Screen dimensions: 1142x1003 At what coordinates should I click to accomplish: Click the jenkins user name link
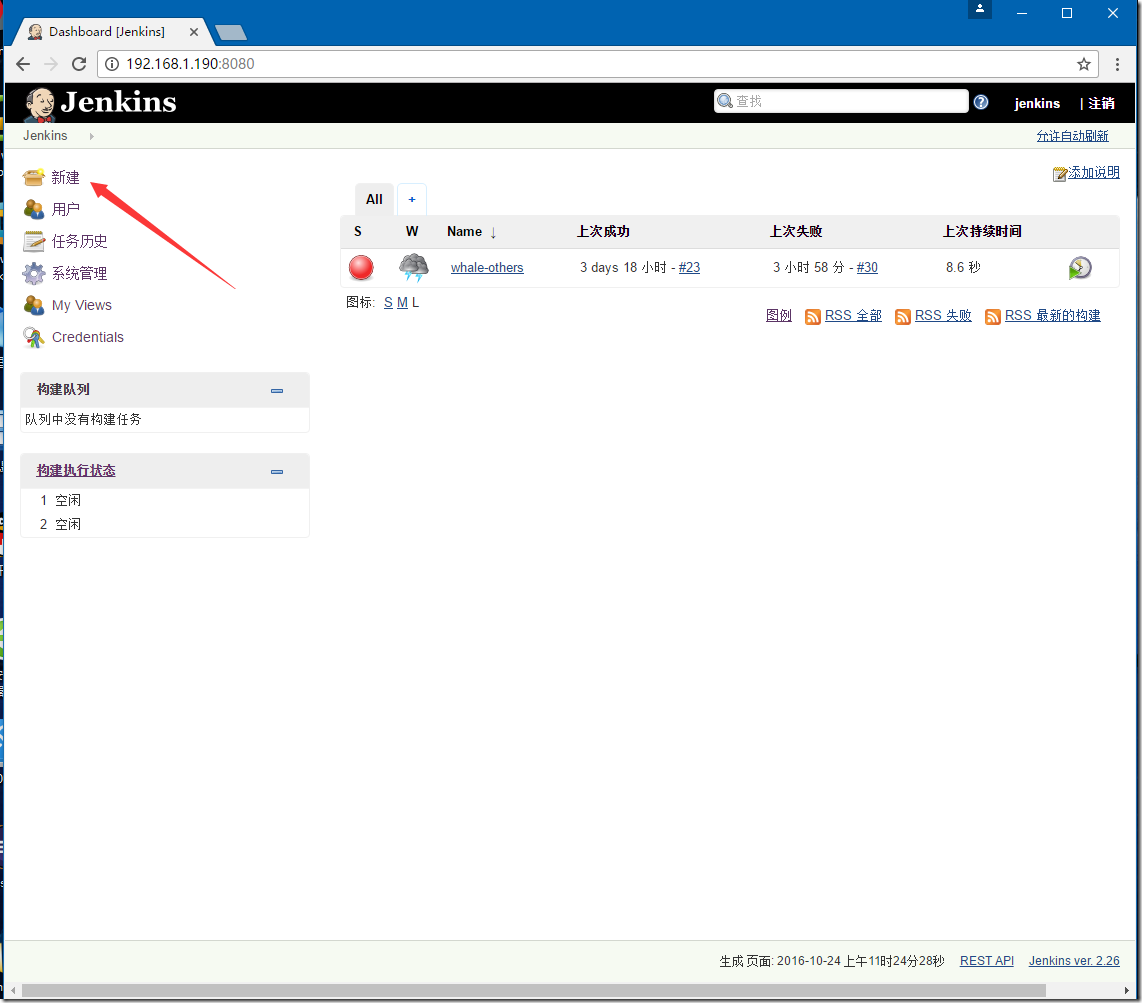(1037, 103)
